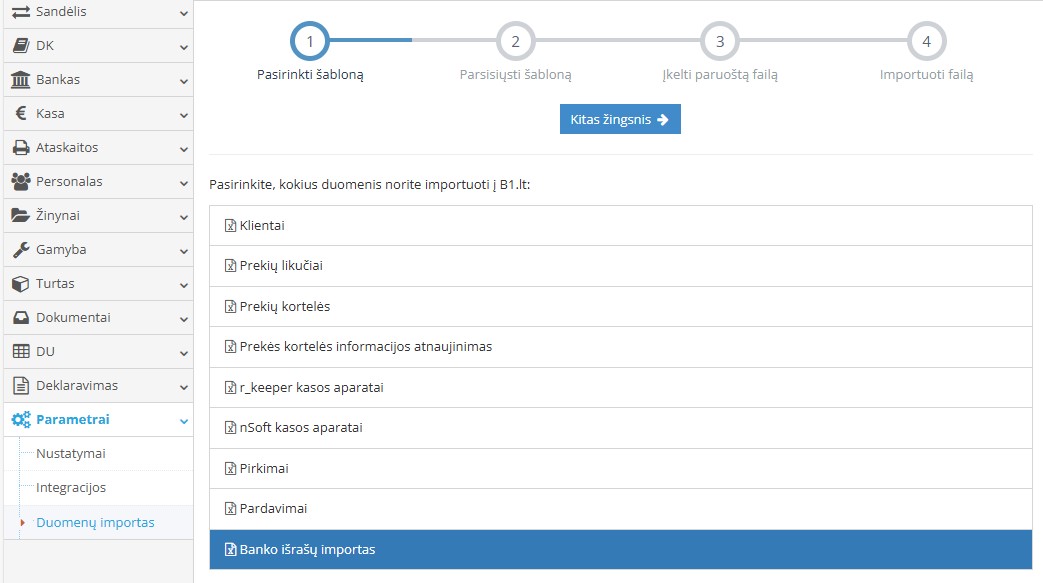The height and width of the screenshot is (583, 1043).
Task: Expand the Deklaravimas chevron
Action: click(183, 387)
